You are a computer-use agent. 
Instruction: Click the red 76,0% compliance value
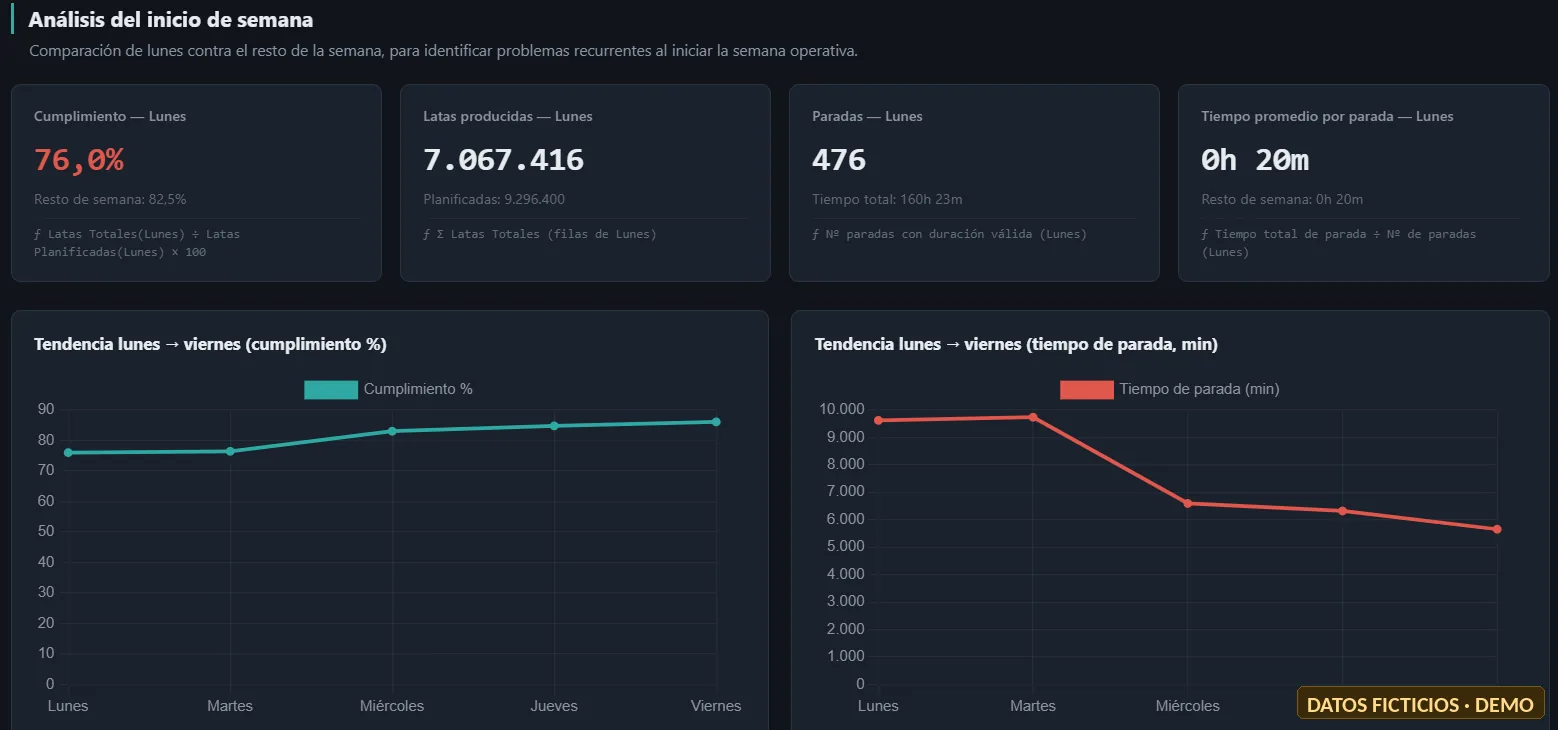click(x=79, y=160)
